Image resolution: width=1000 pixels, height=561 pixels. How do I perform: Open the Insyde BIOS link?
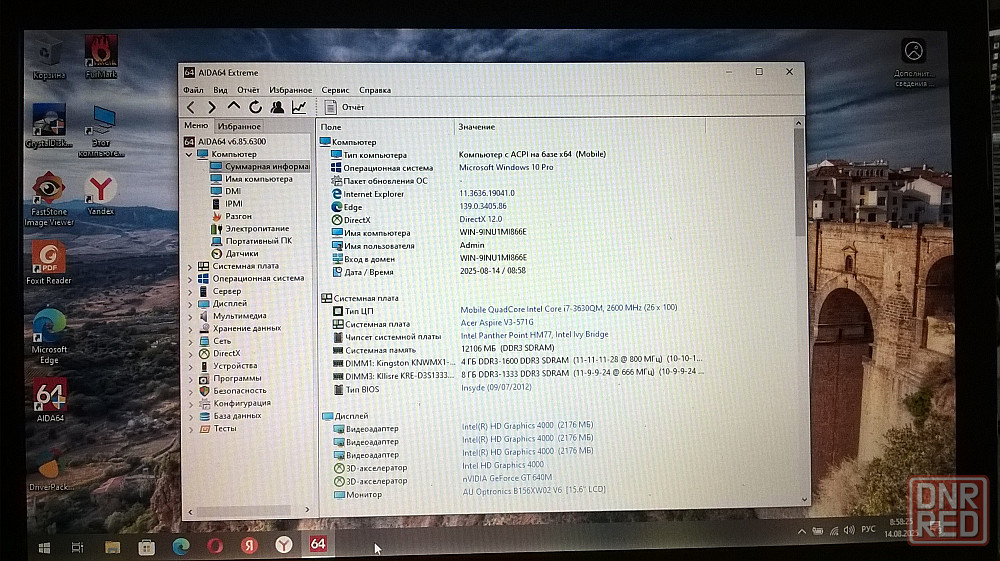point(496,387)
